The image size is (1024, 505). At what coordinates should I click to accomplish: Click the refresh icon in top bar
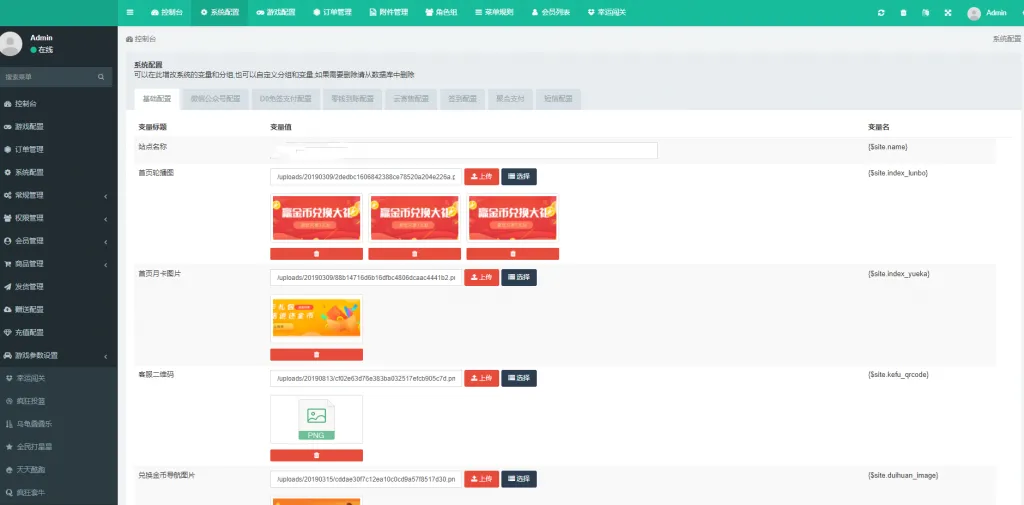(881, 12)
